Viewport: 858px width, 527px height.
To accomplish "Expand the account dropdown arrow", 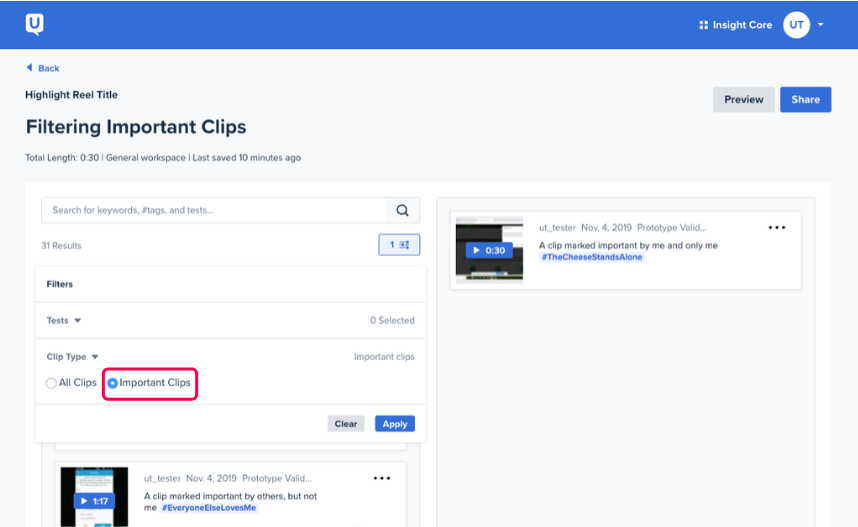I will (x=821, y=25).
